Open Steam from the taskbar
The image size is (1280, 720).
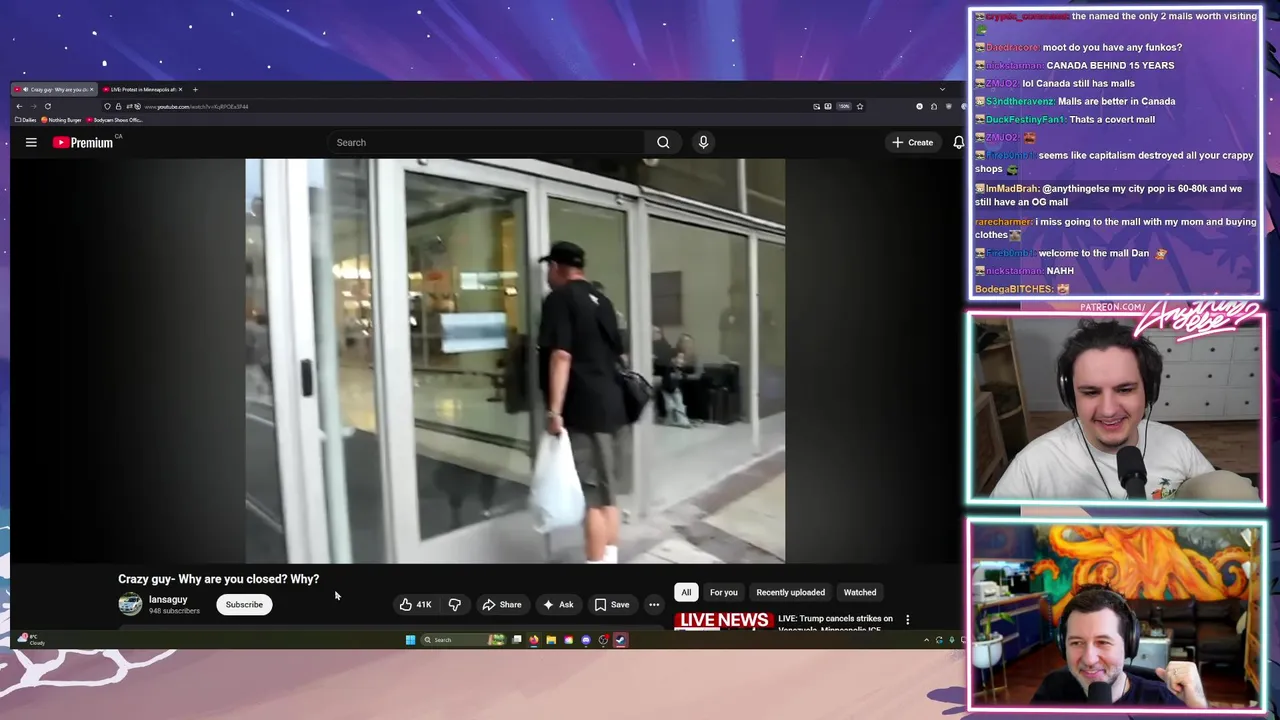coord(620,640)
